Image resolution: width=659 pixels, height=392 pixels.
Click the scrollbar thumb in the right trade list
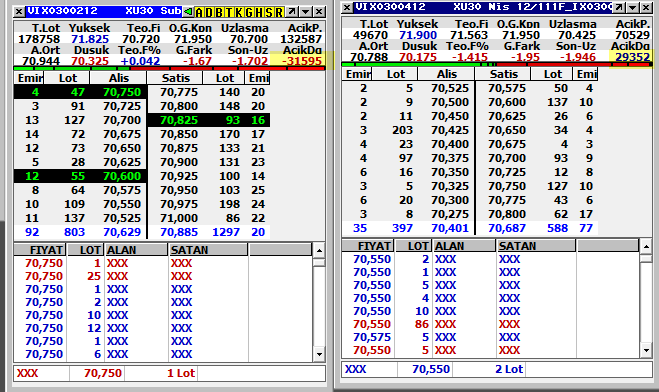pos(646,258)
